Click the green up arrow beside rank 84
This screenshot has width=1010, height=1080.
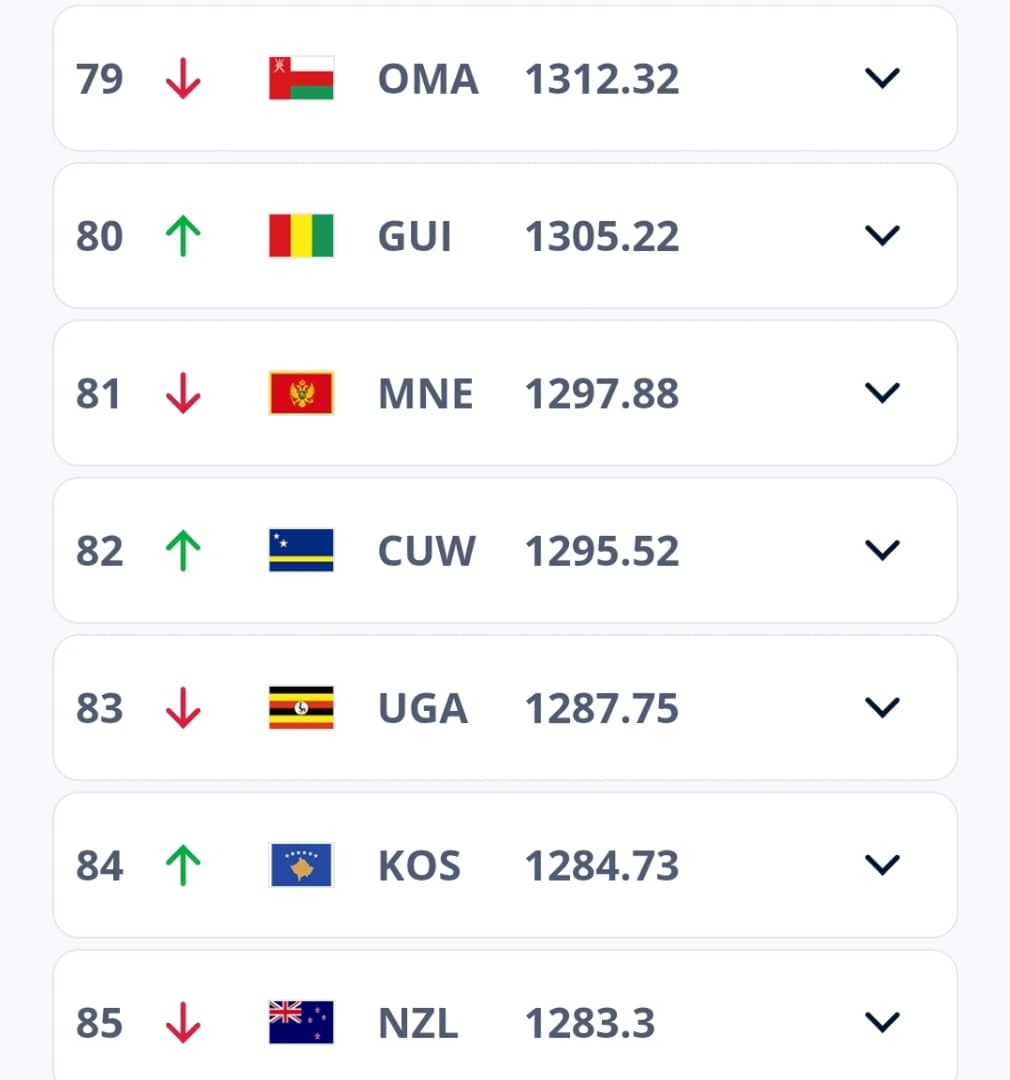(x=183, y=866)
